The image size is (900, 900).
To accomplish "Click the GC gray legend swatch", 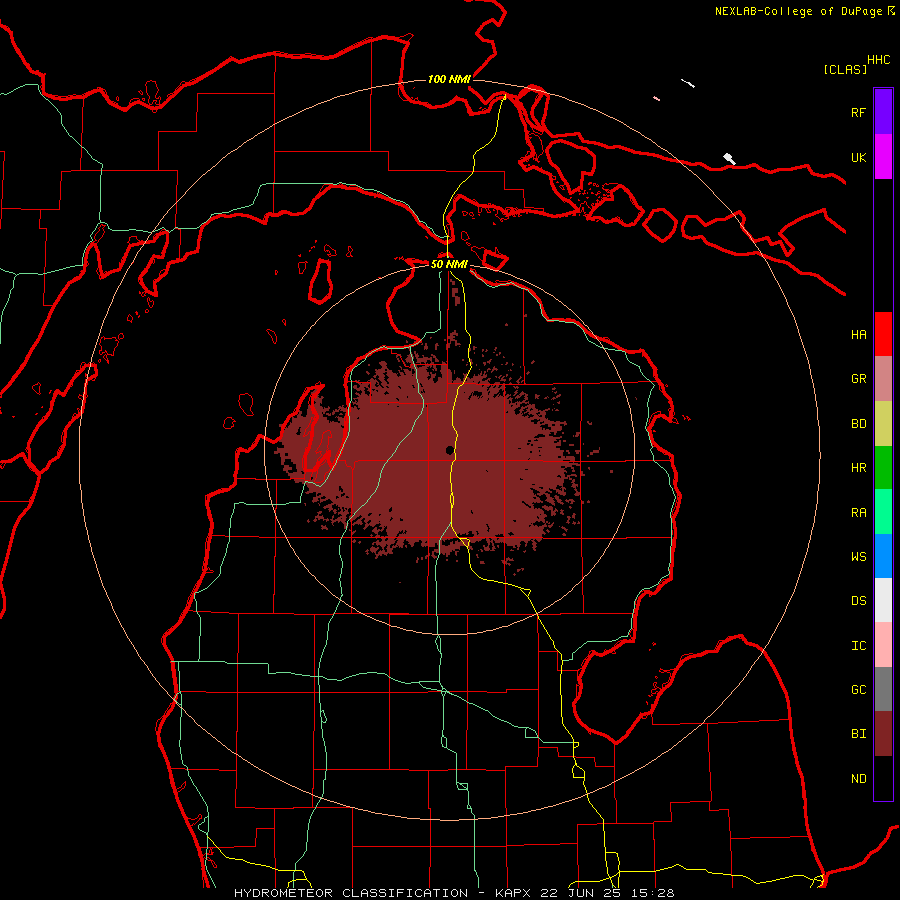I will [x=883, y=689].
